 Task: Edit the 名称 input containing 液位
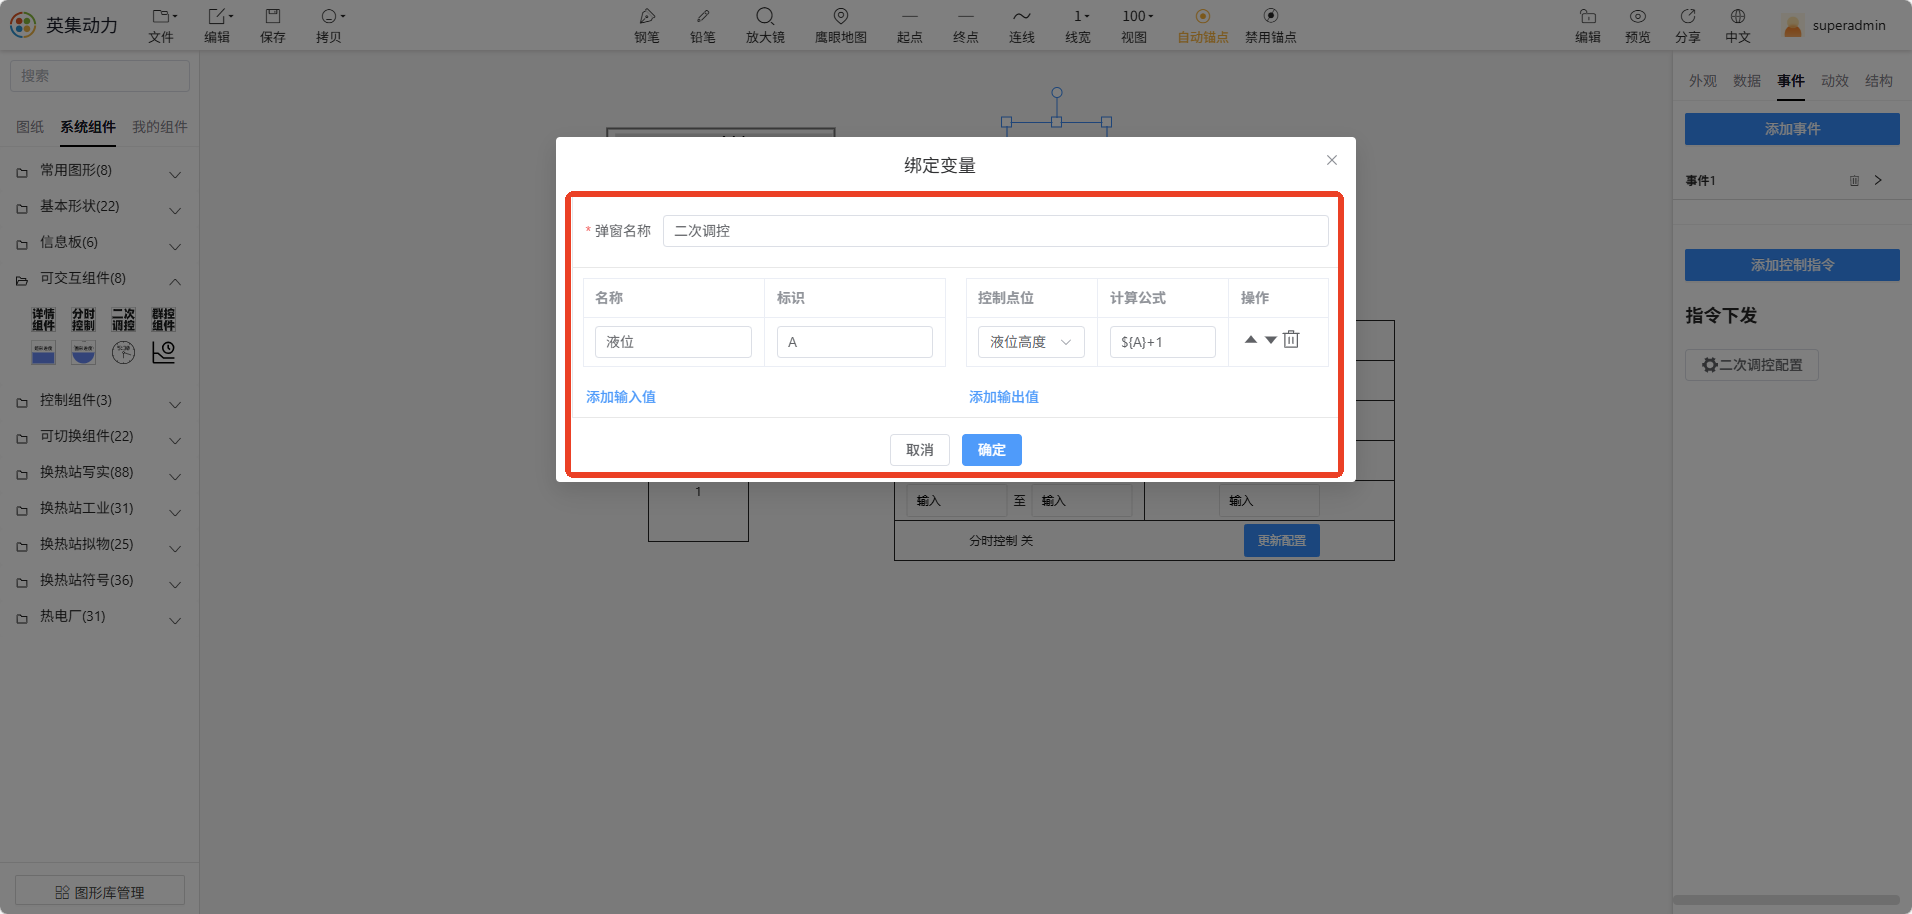[673, 342]
